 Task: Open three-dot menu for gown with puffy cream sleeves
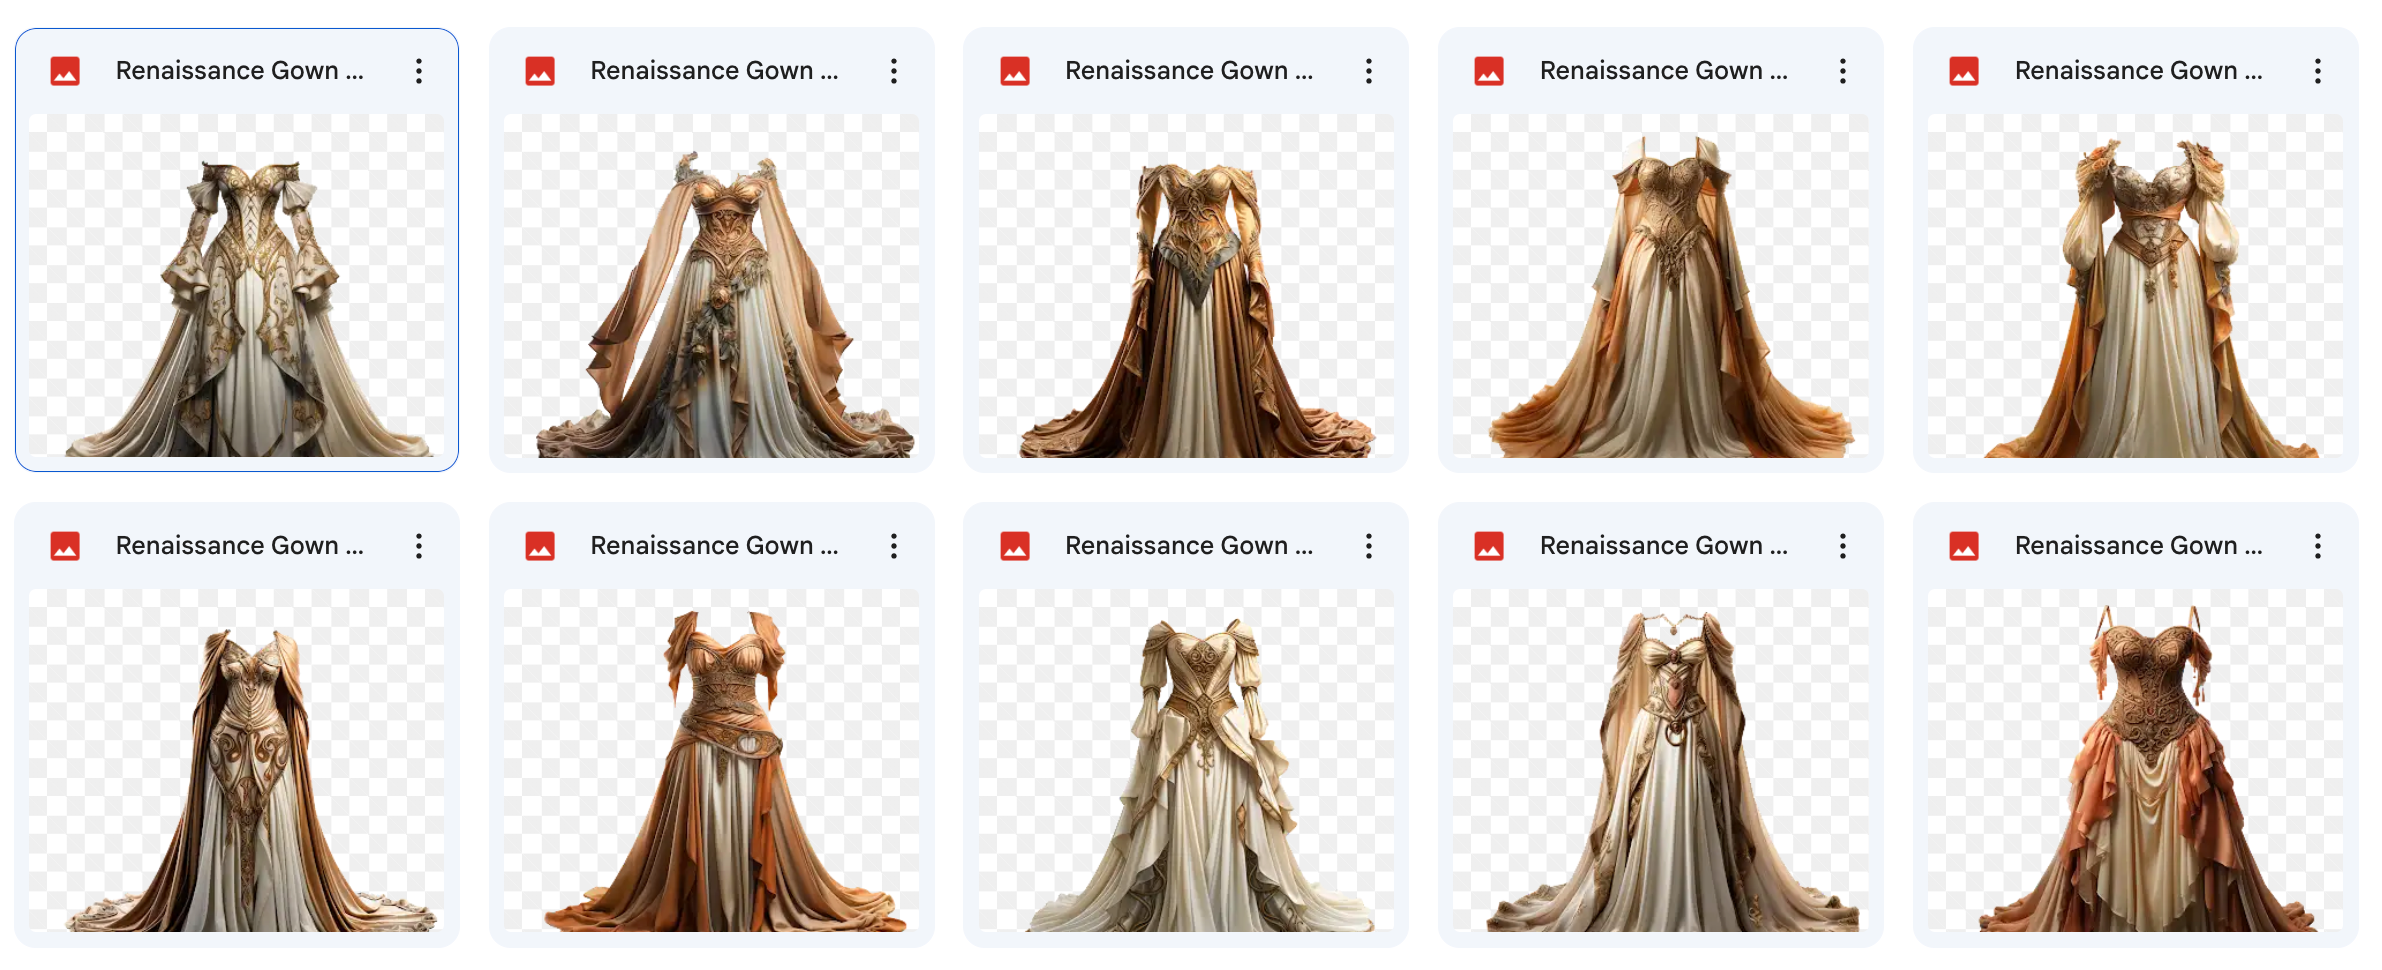point(2318,71)
